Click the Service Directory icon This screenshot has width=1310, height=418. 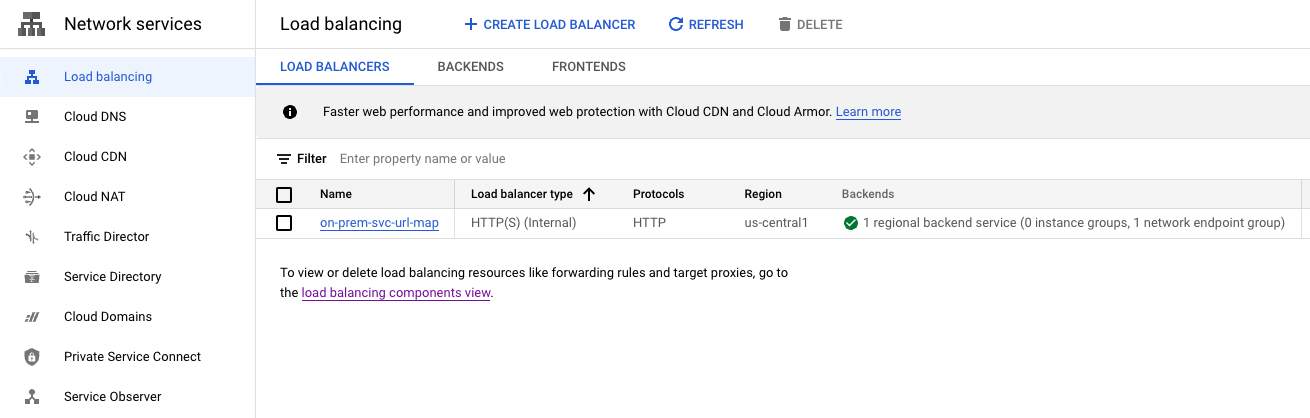click(x=31, y=277)
